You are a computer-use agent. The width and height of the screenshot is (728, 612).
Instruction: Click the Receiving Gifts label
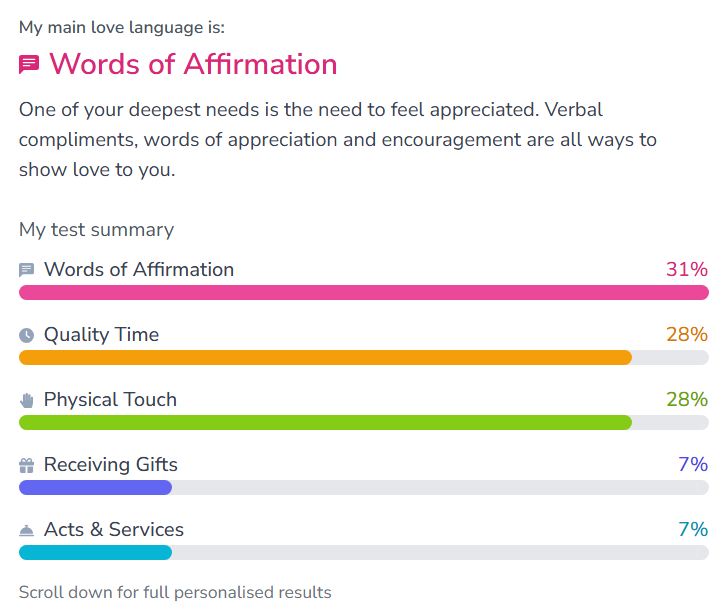[111, 465]
